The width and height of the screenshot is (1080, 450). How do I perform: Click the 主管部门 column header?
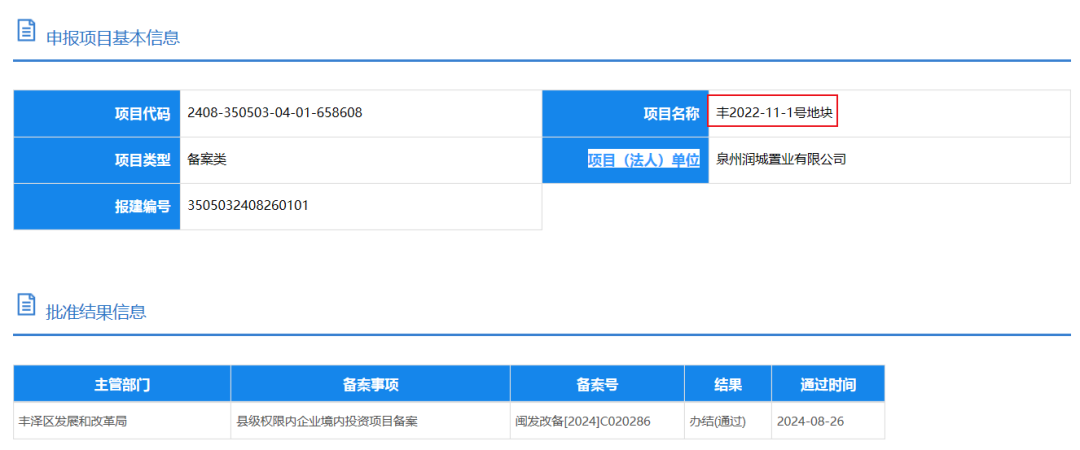coord(122,385)
